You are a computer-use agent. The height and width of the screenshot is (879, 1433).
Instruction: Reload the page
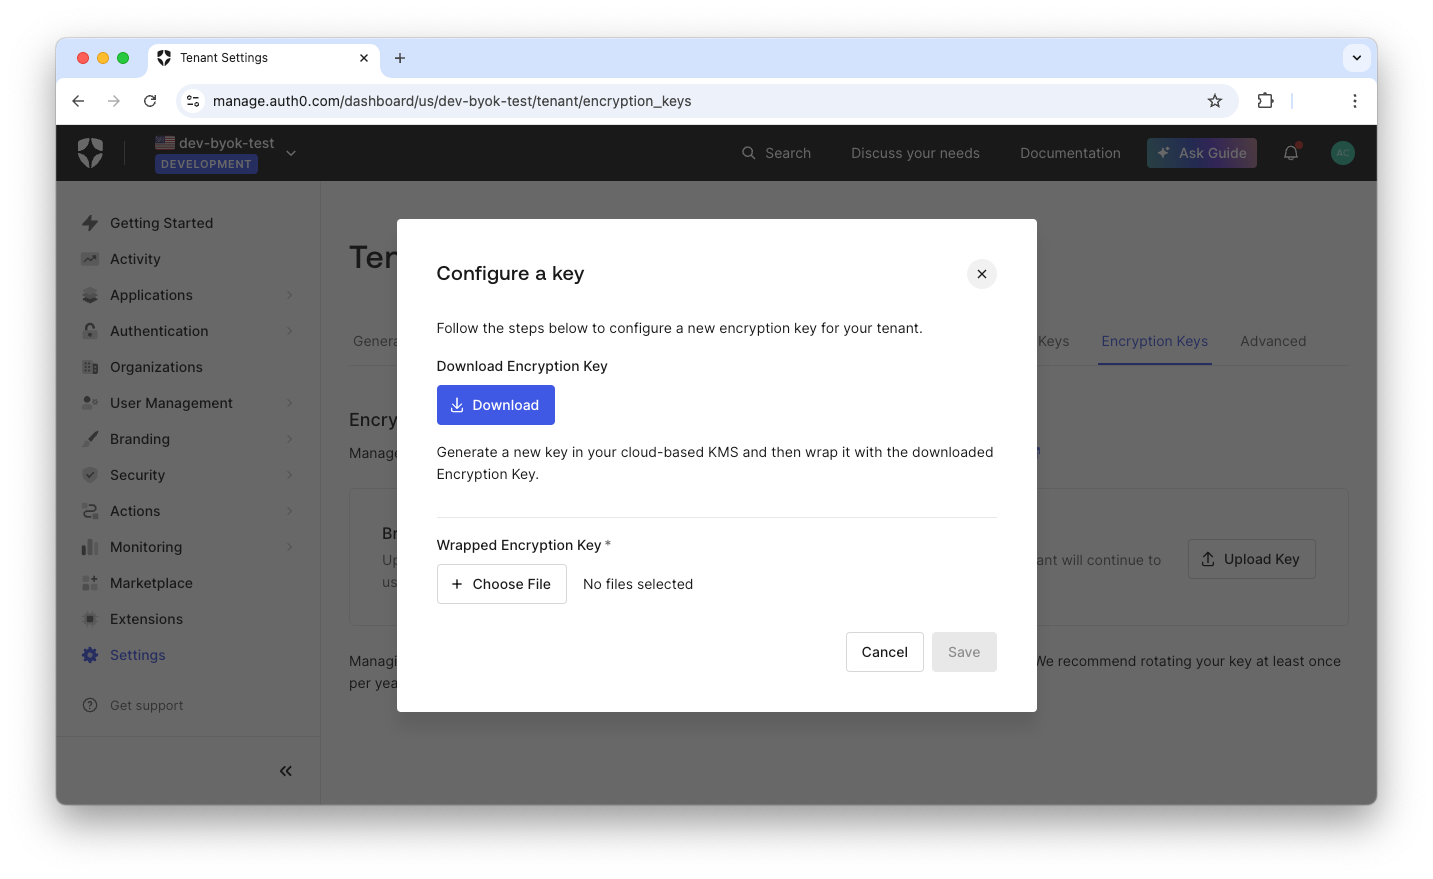150,101
